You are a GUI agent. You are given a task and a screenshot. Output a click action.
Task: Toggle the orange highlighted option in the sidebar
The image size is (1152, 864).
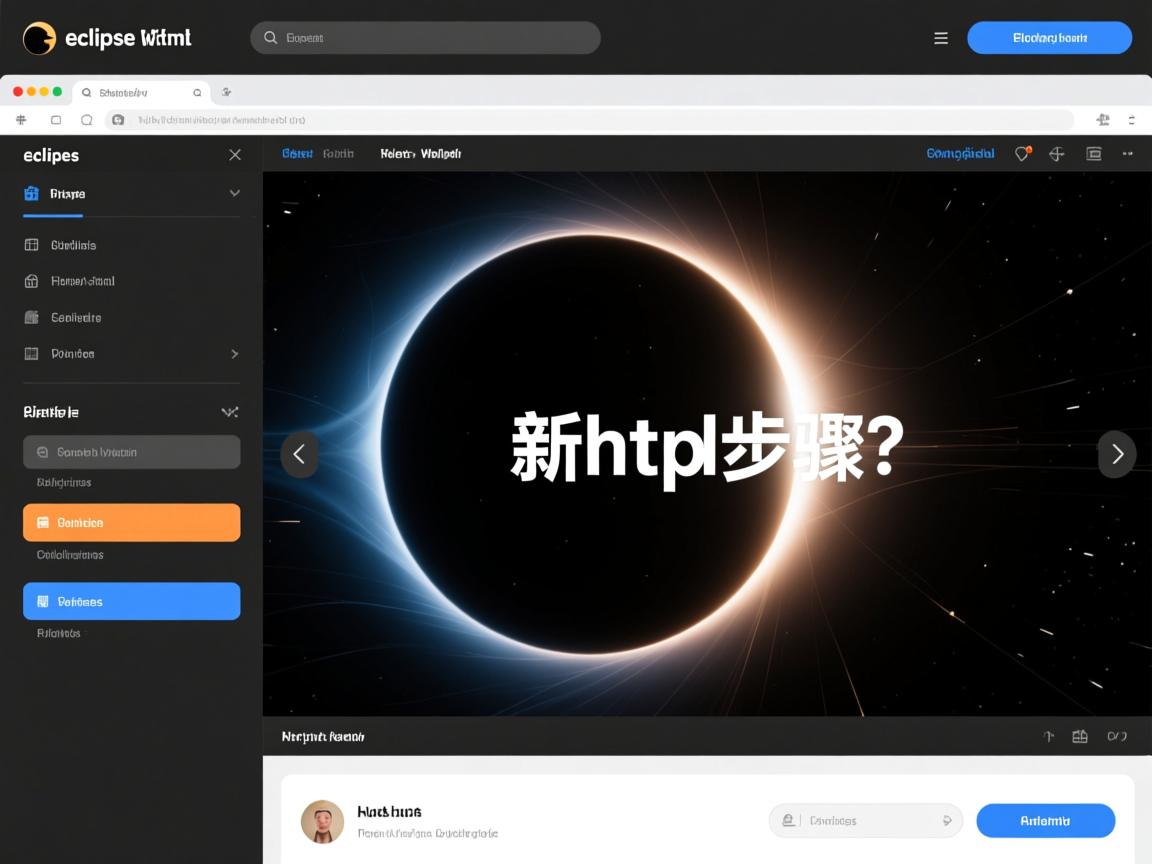pos(131,522)
